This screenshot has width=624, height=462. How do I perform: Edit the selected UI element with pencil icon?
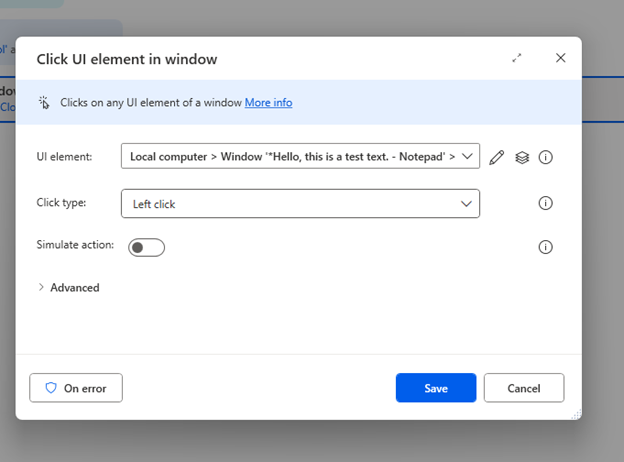(x=497, y=157)
